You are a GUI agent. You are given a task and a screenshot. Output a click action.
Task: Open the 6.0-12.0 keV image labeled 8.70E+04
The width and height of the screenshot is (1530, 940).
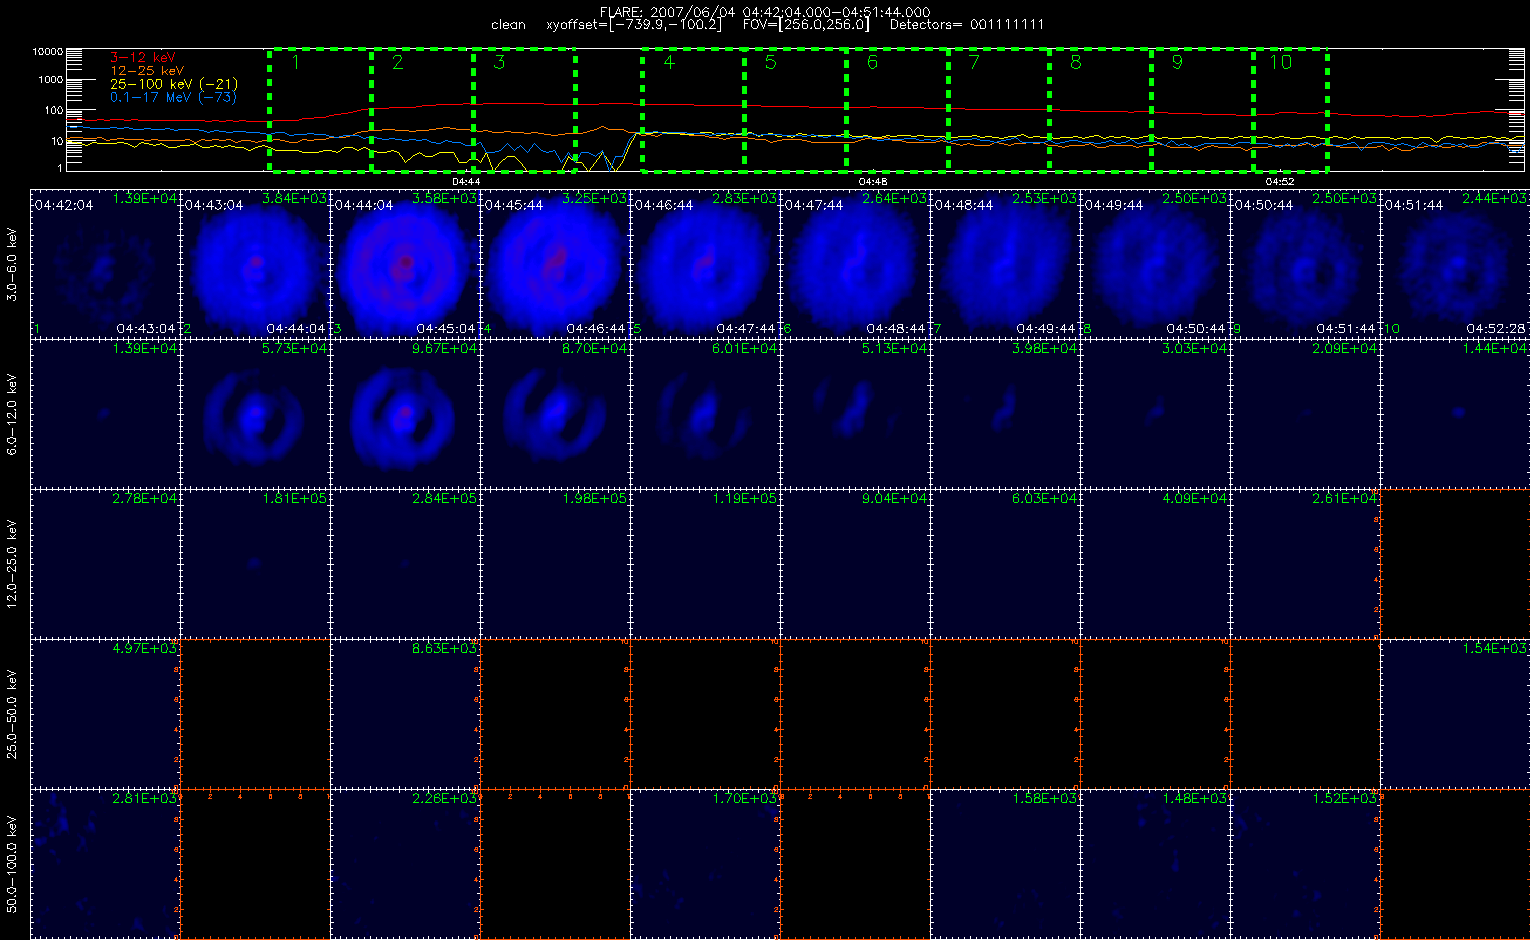(555, 413)
